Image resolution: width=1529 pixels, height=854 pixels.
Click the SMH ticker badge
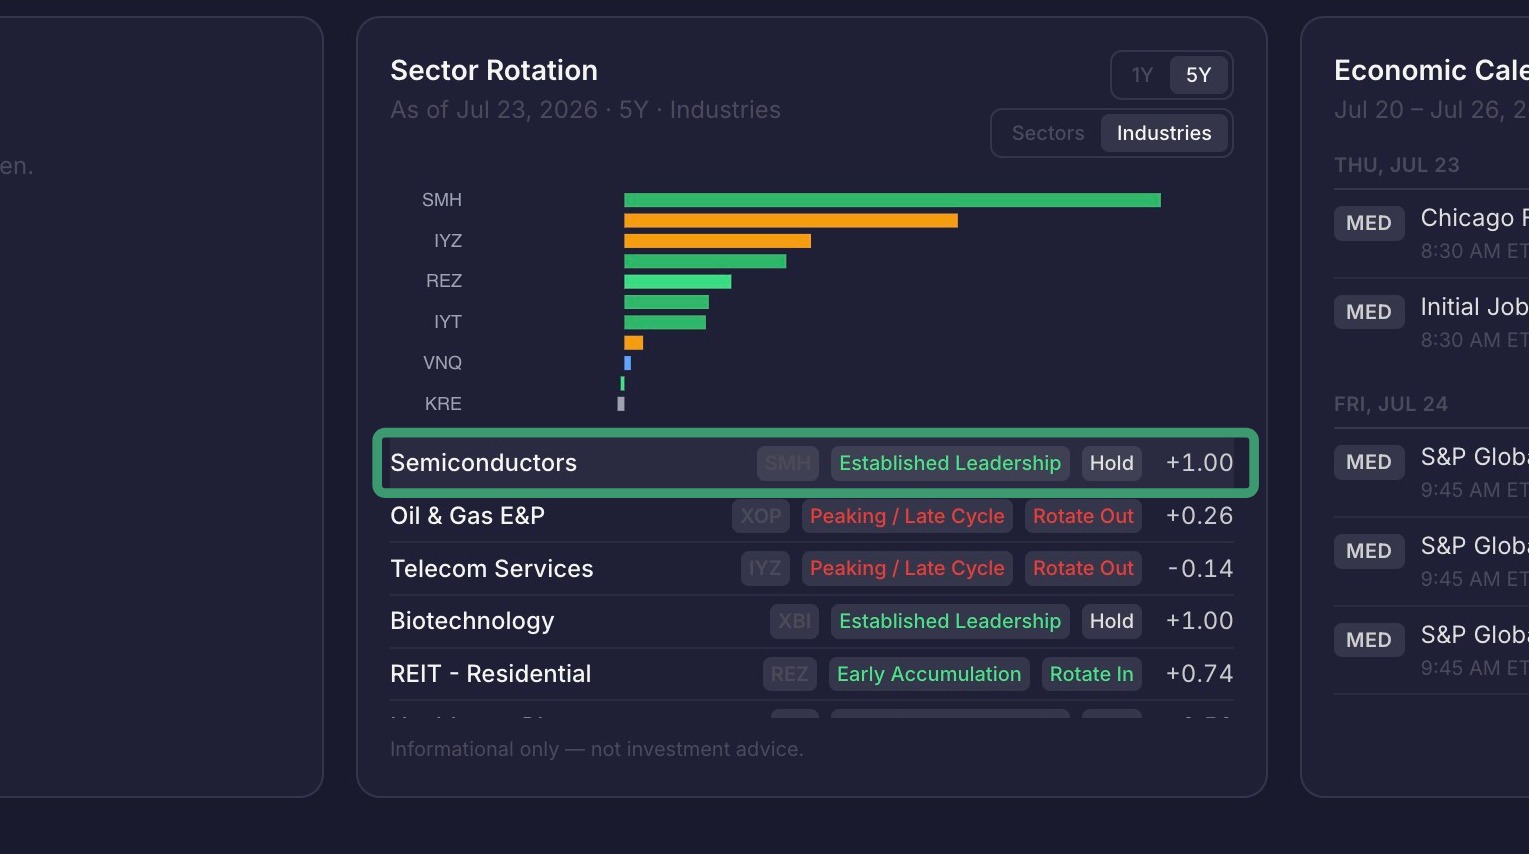pyautogui.click(x=788, y=463)
